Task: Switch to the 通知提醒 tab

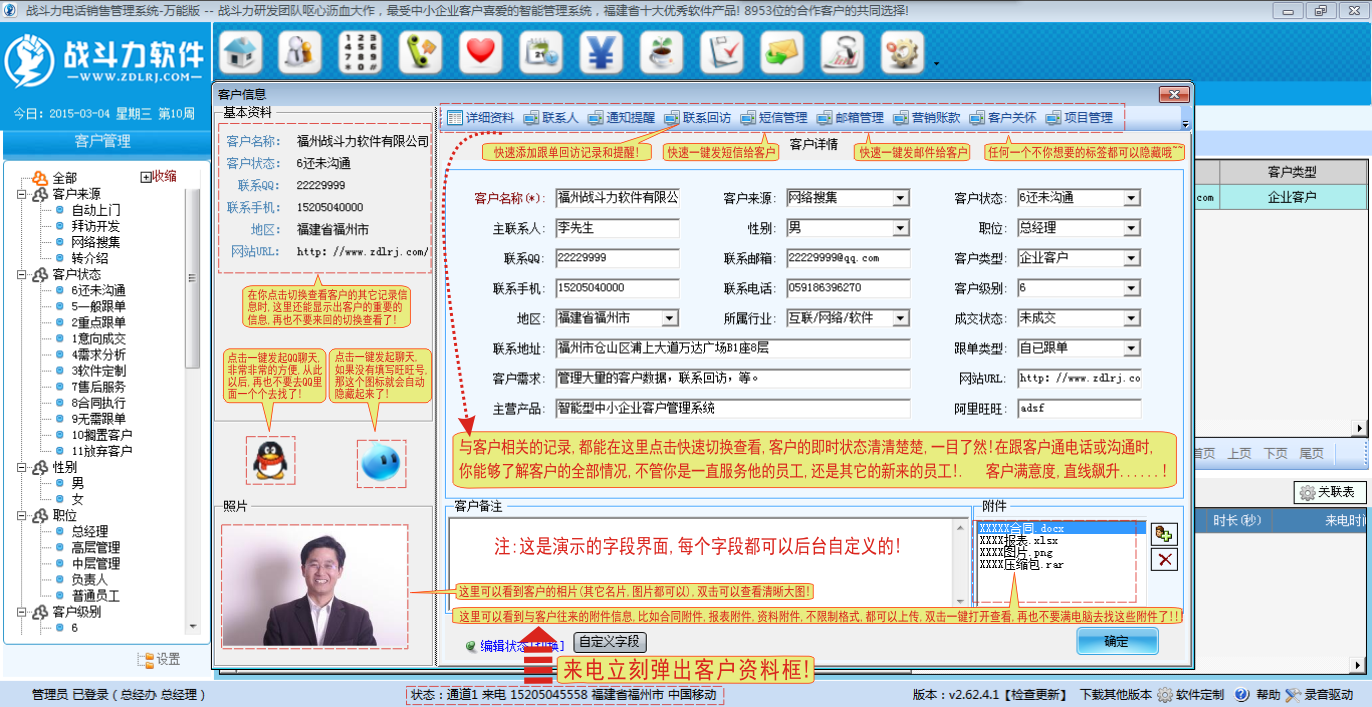Action: [621, 118]
